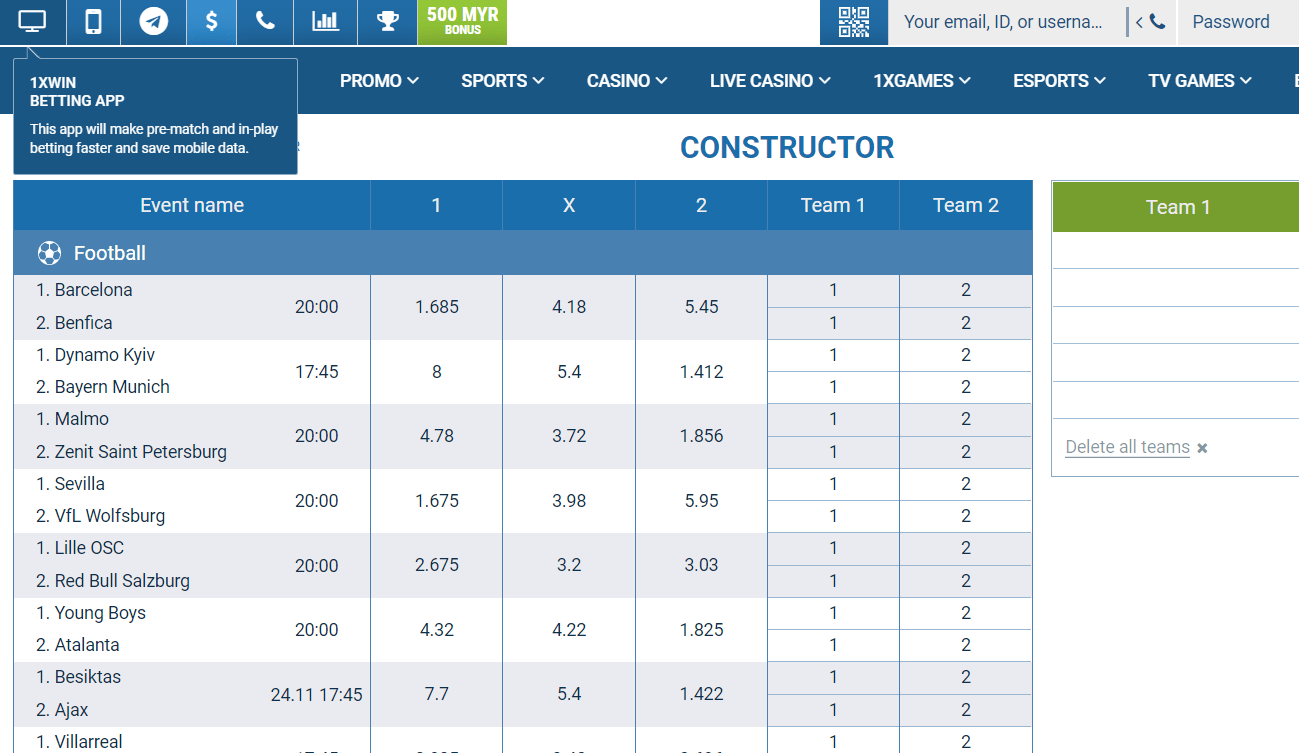1299x753 pixels.
Task: Select odds 7.7 for Besiktas win
Action: pyautogui.click(x=437, y=694)
